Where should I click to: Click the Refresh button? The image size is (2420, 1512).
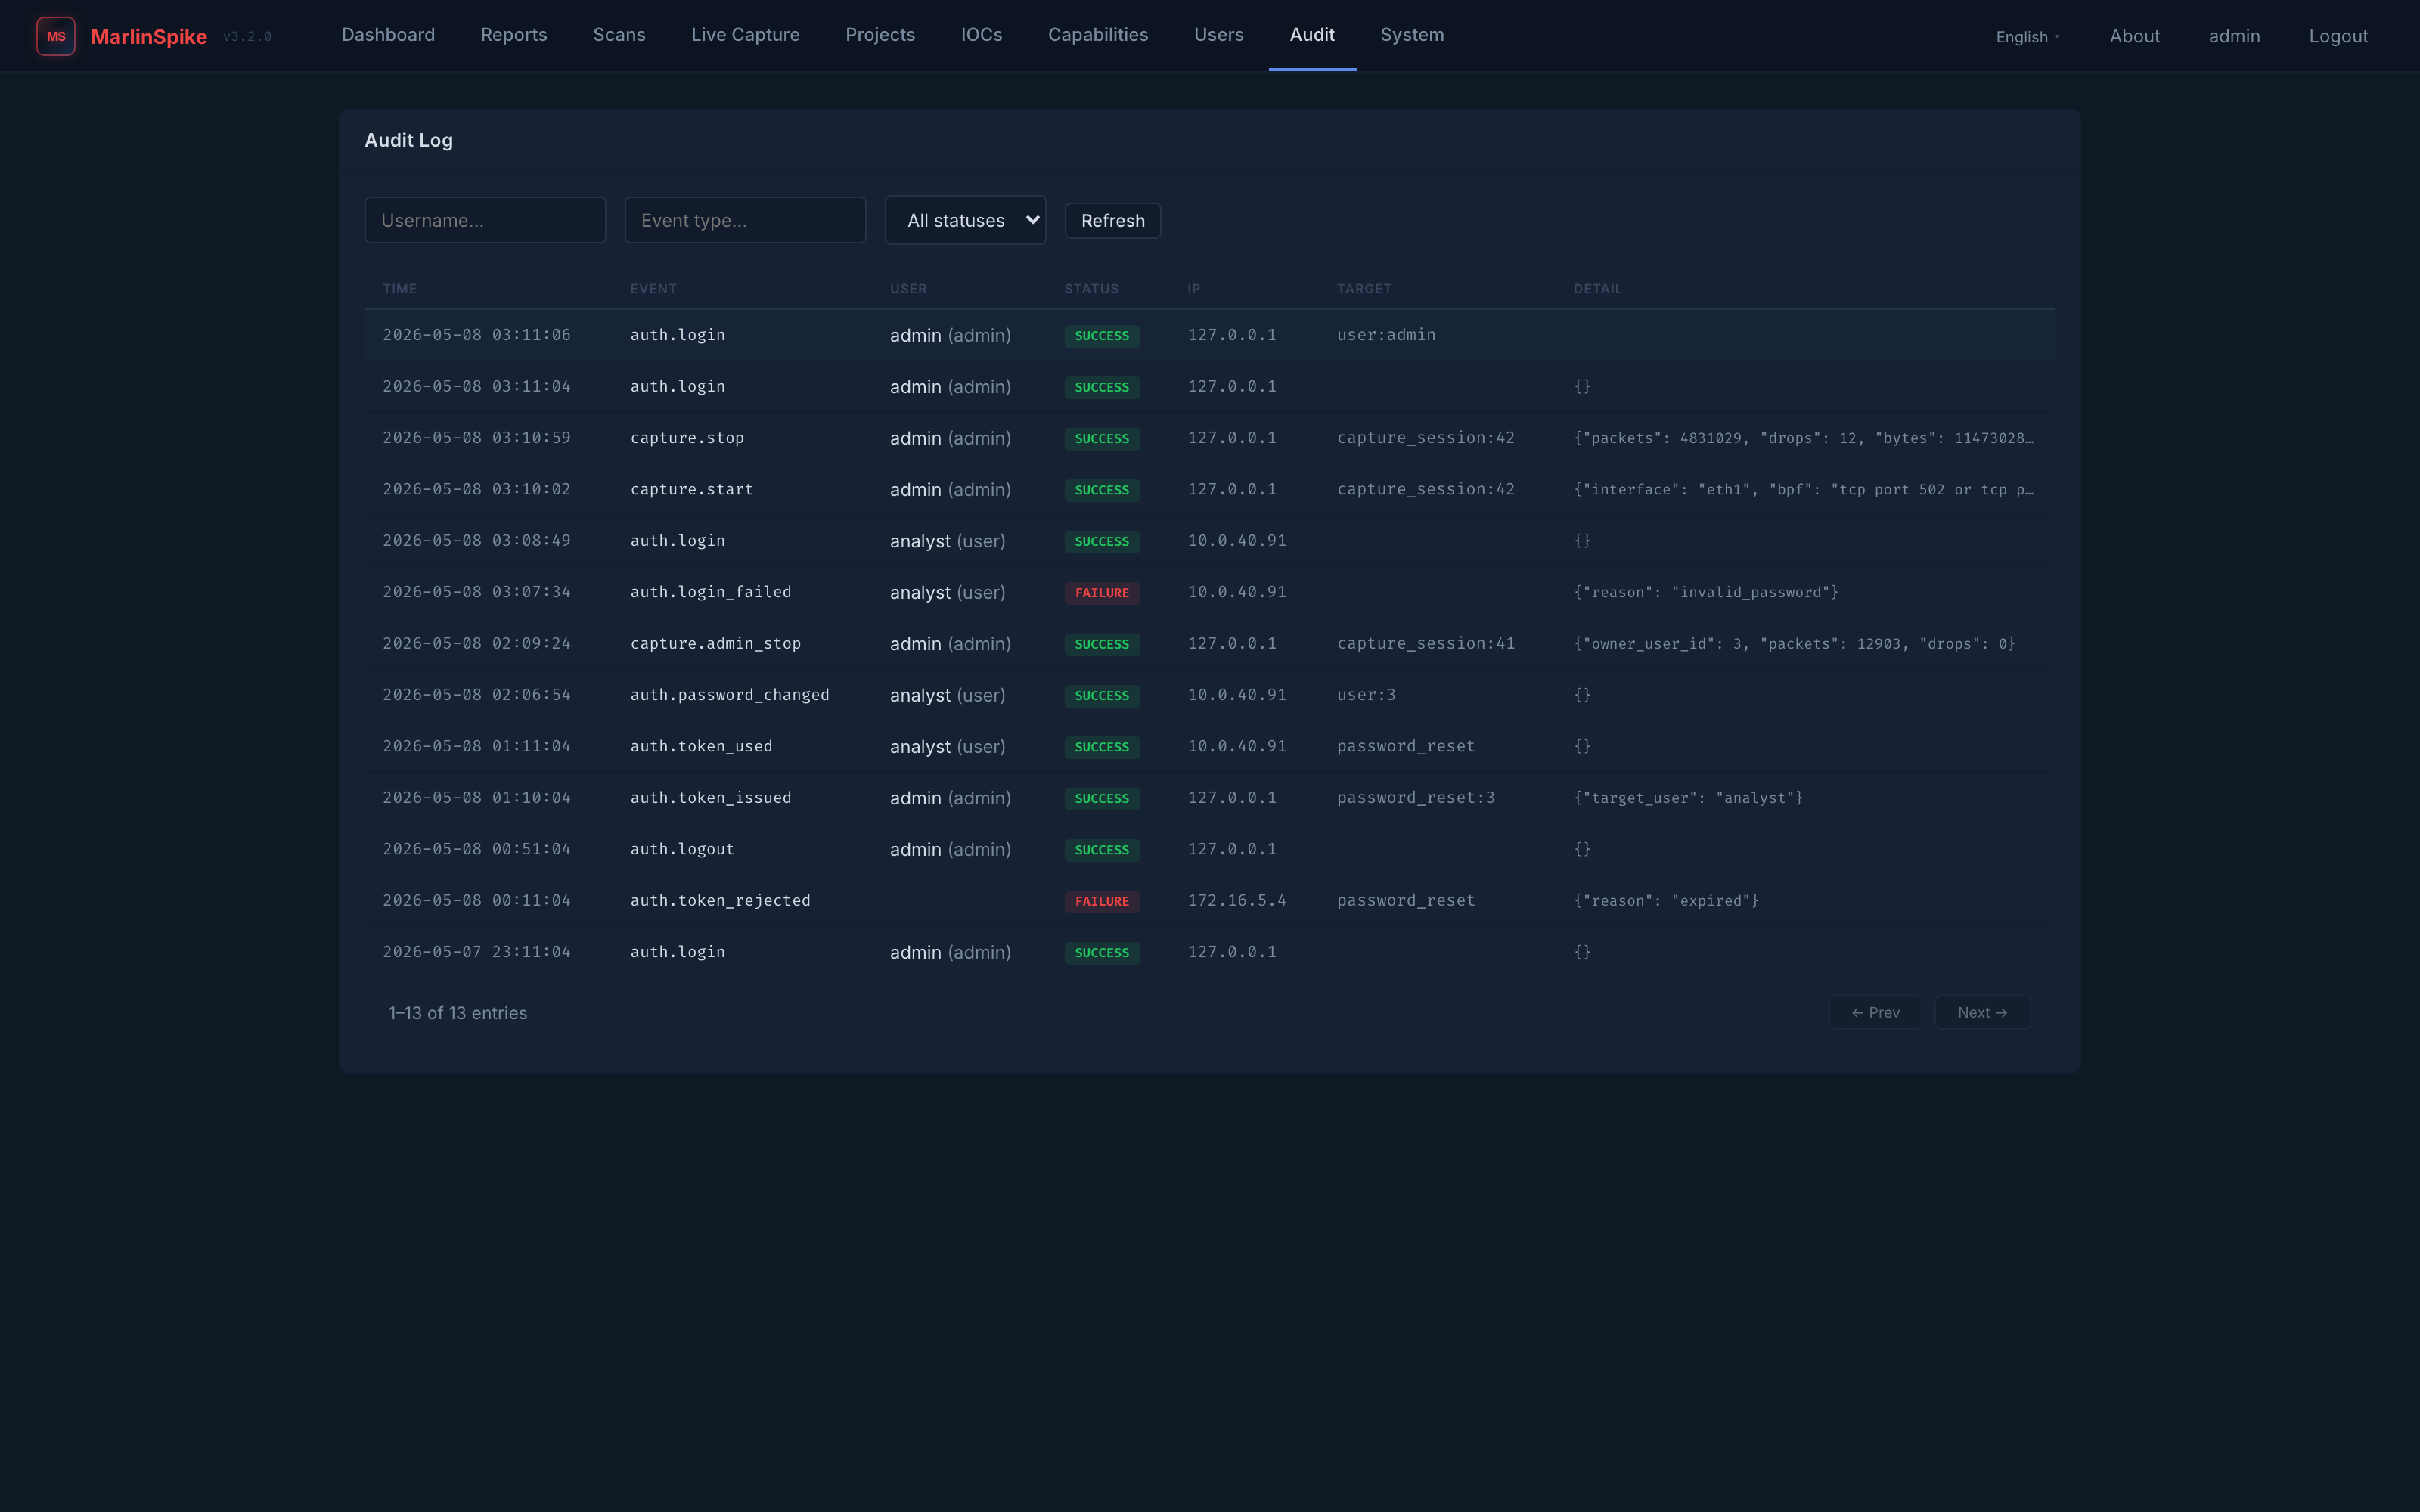1112,221
